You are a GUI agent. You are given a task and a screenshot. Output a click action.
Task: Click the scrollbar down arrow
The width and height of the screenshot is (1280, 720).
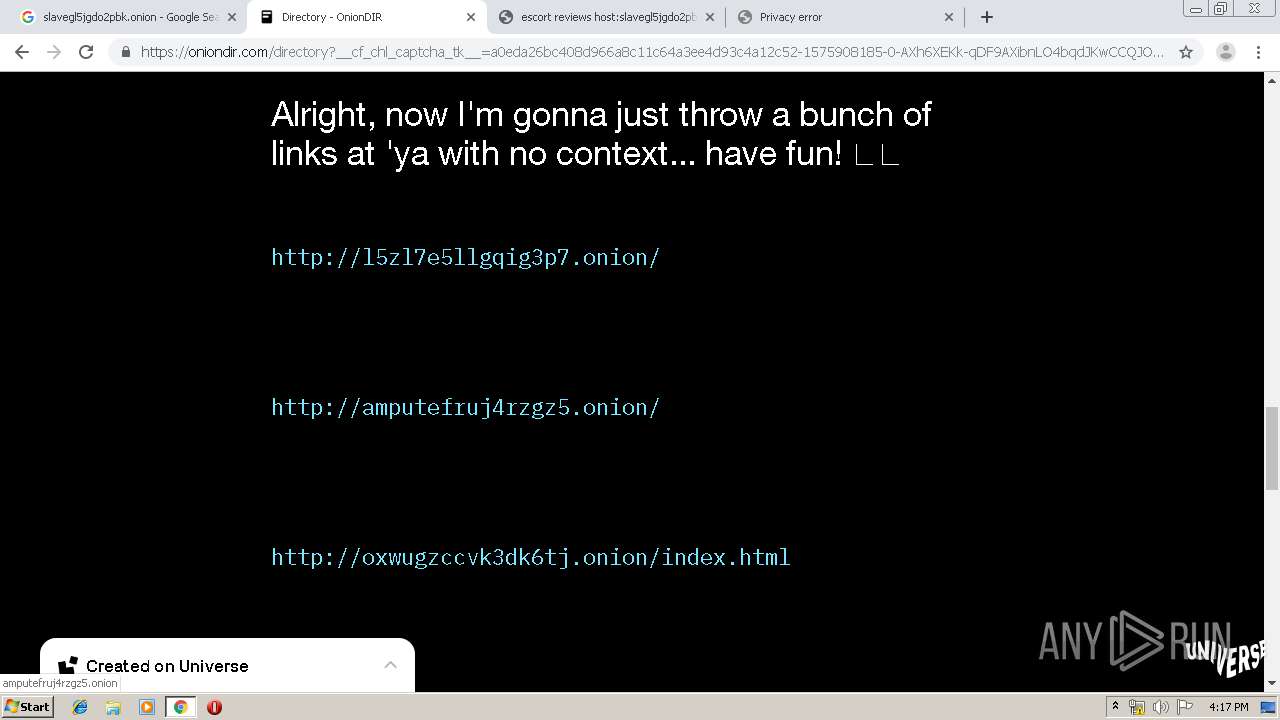pos(1272,683)
